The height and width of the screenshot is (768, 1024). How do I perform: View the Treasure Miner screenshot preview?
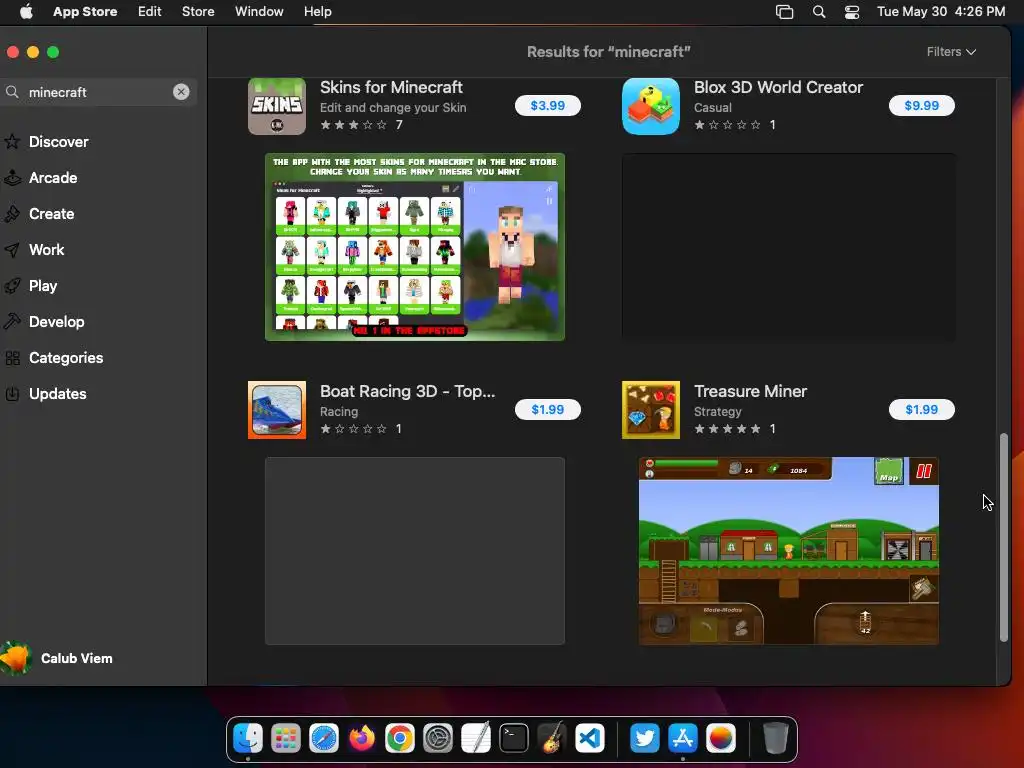coord(788,551)
